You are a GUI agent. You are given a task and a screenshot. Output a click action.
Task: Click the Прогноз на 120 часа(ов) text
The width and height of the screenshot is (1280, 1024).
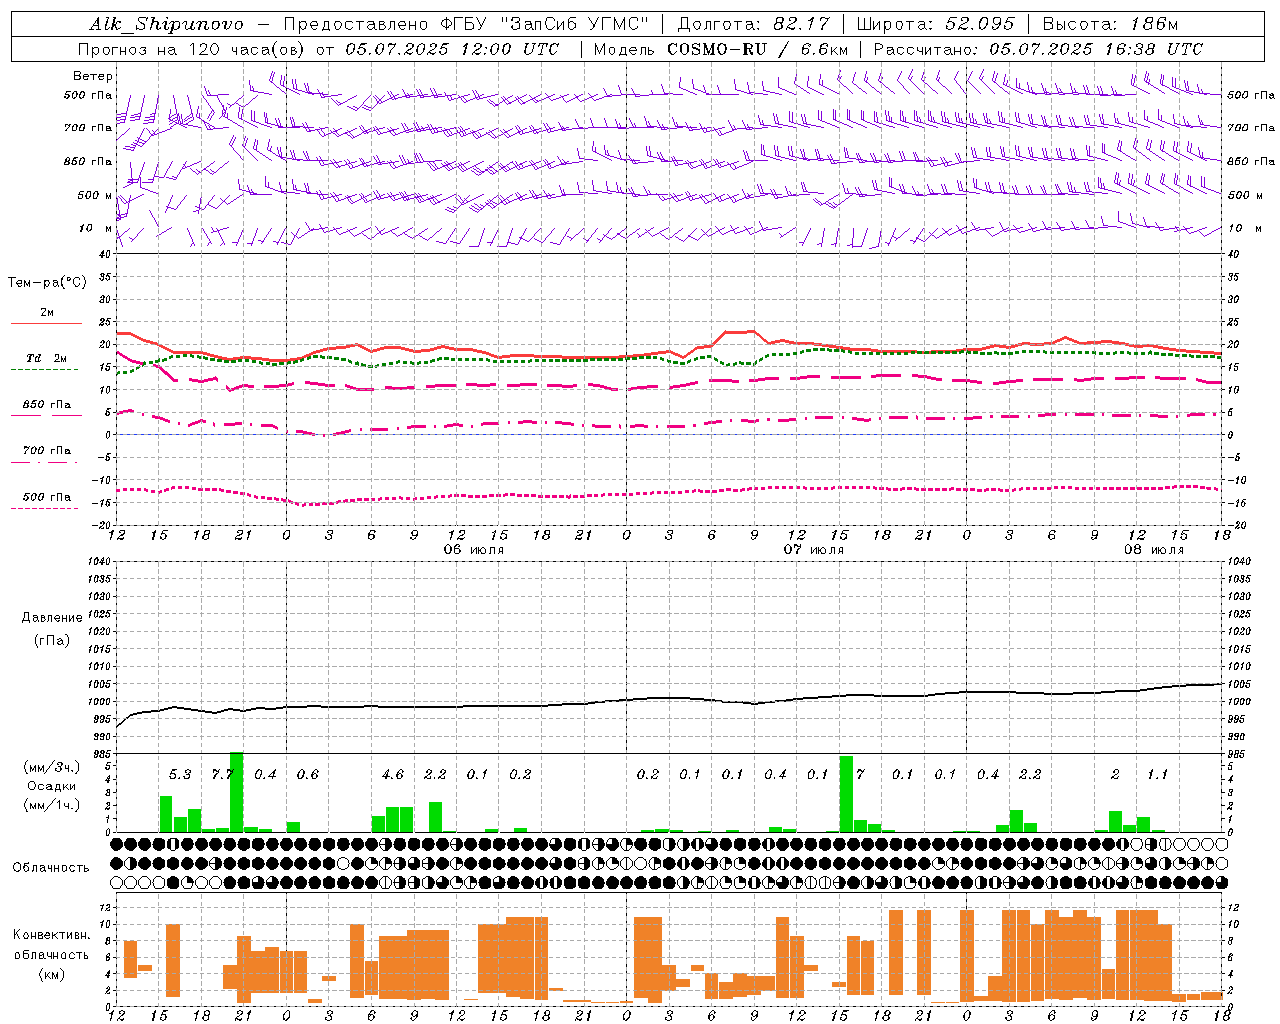point(193,49)
